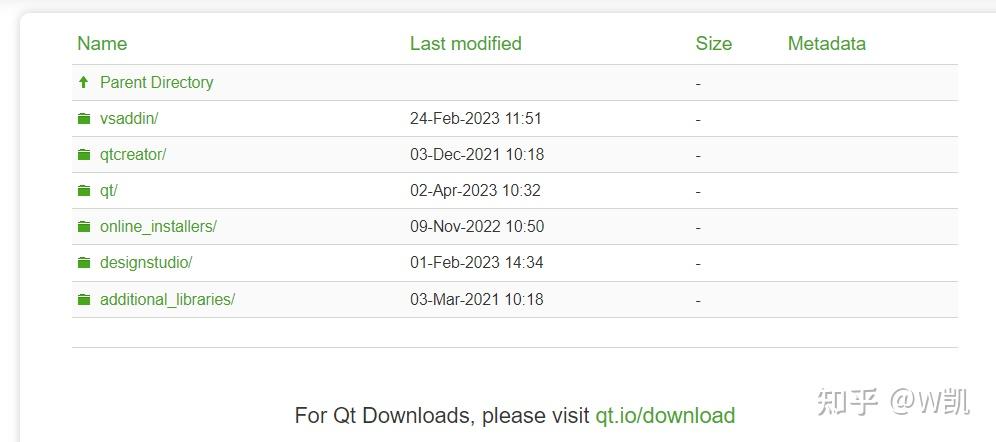Click the folder icon beside vsaddin/

pos(84,118)
